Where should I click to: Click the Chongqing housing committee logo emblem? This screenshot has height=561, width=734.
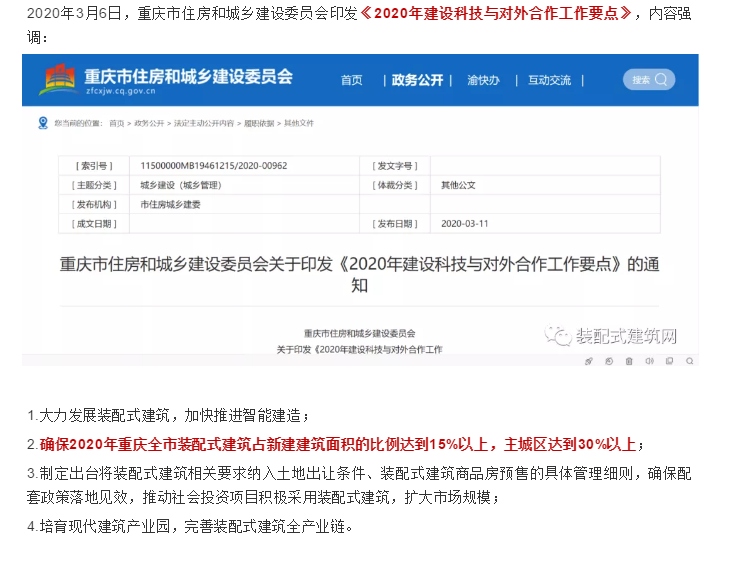59,79
